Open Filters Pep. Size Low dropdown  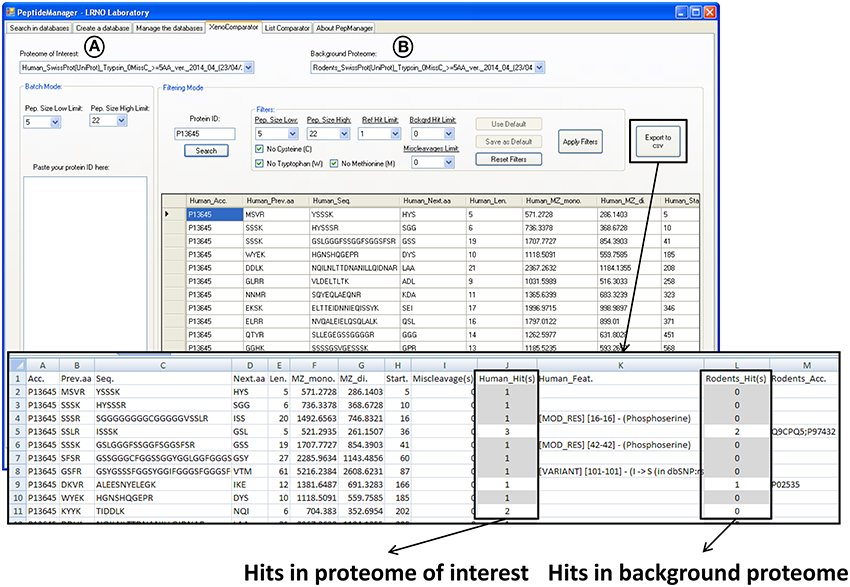coord(293,134)
